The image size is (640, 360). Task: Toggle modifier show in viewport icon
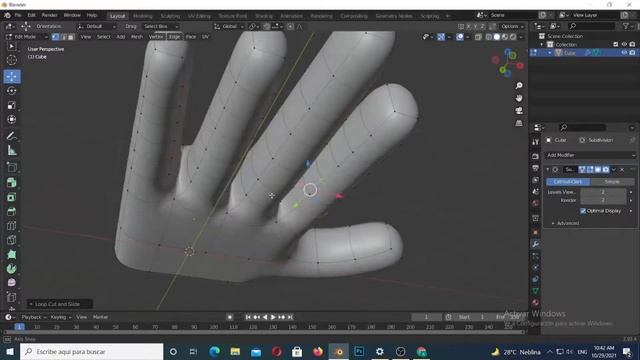598,169
